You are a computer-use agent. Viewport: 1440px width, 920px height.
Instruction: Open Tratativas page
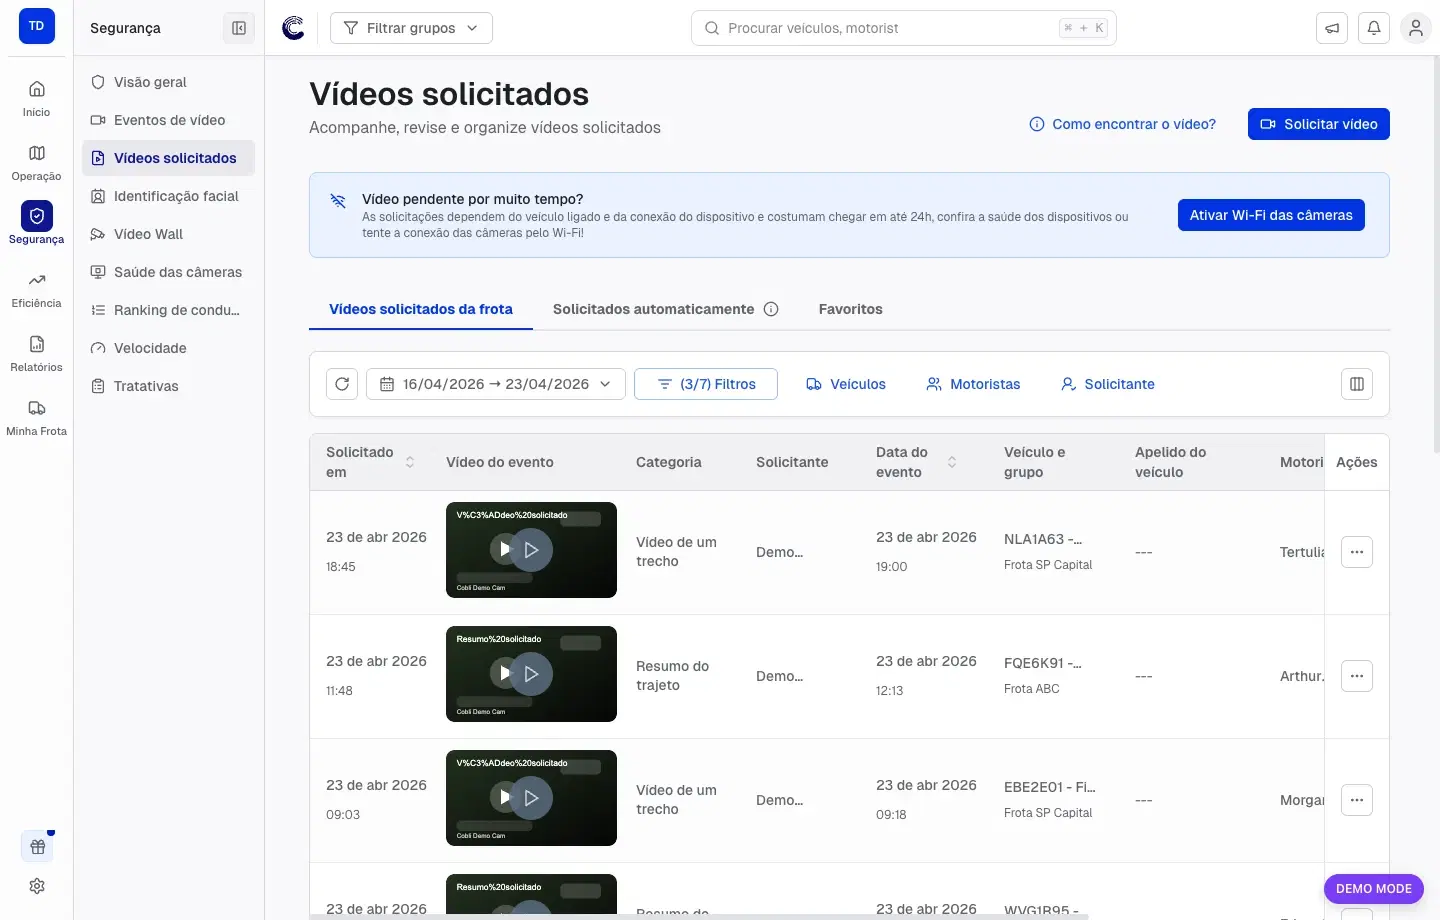168,386
